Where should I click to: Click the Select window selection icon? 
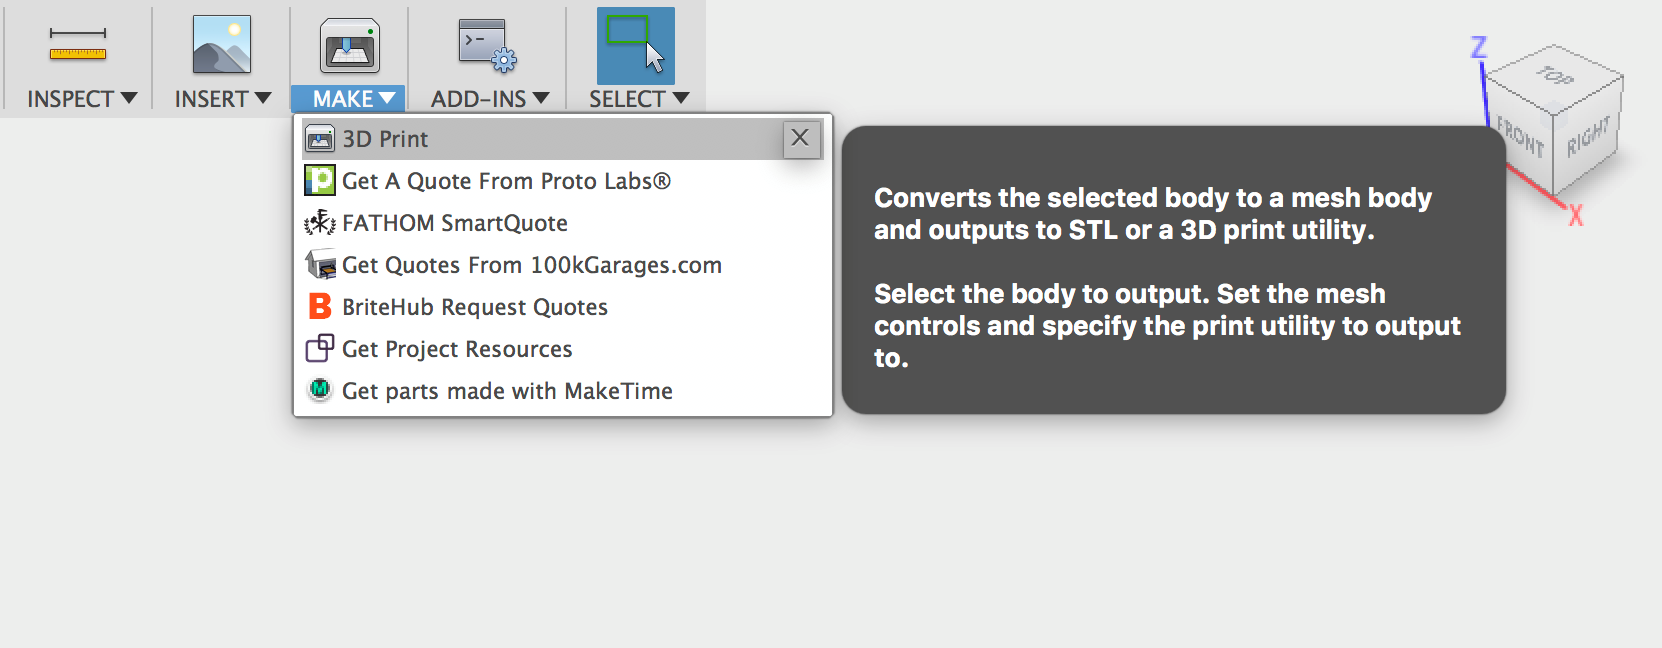click(636, 45)
